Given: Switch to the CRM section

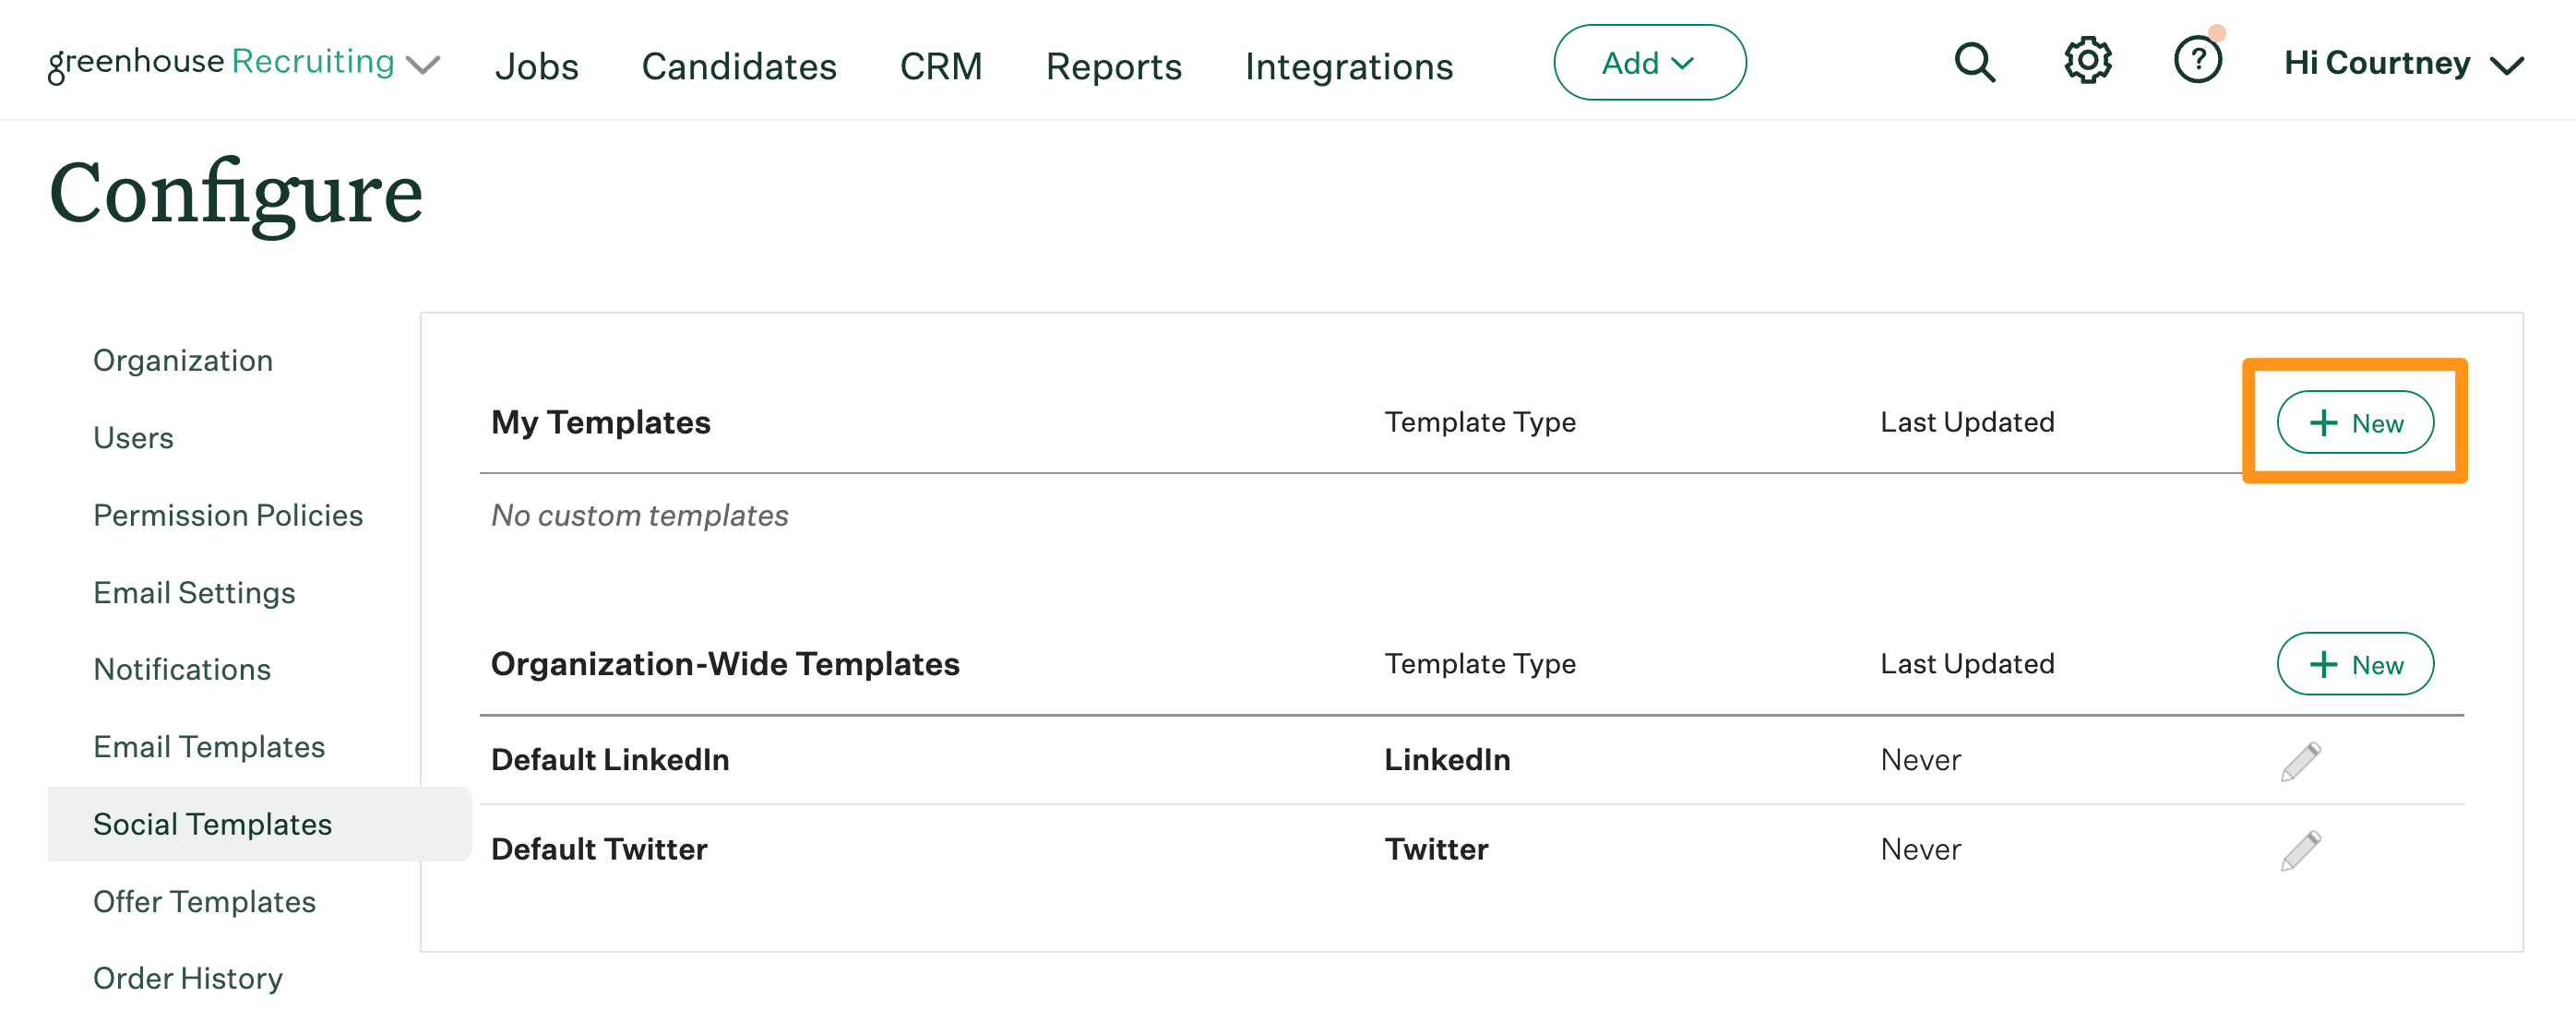Looking at the screenshot, I should pyautogui.click(x=941, y=66).
